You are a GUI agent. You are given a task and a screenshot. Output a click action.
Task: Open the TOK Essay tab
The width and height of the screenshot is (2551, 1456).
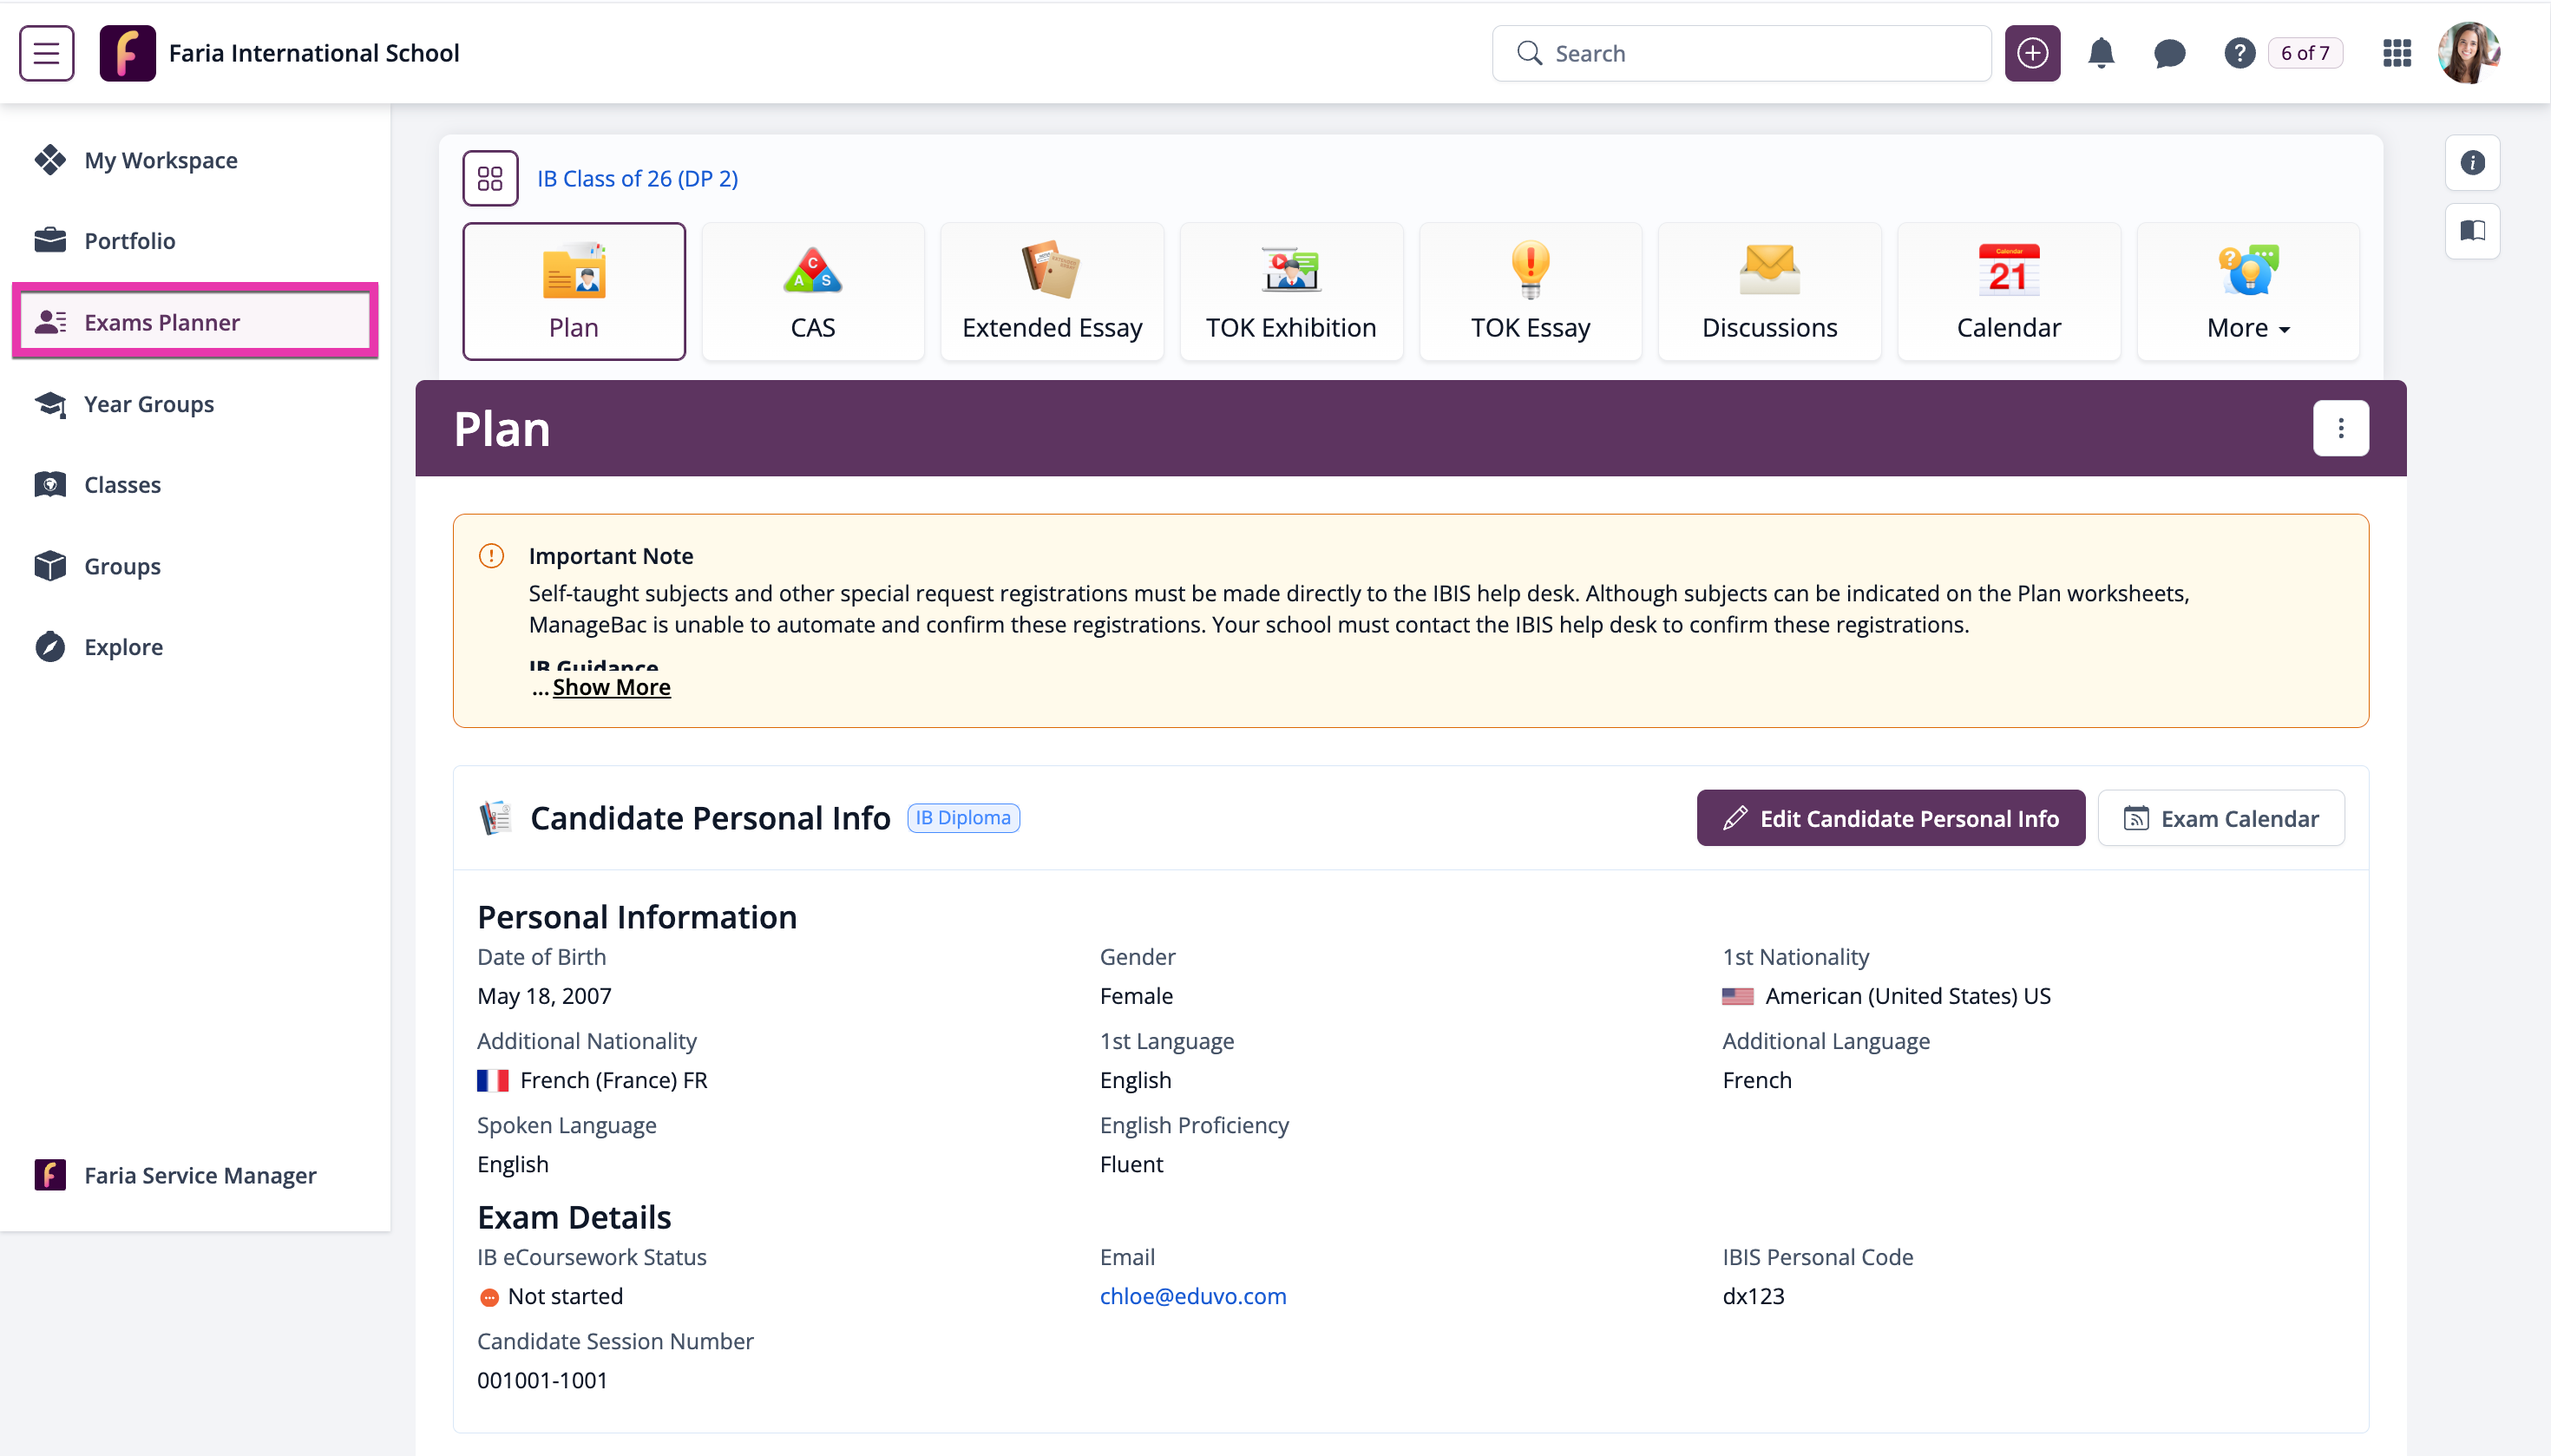(x=1530, y=291)
